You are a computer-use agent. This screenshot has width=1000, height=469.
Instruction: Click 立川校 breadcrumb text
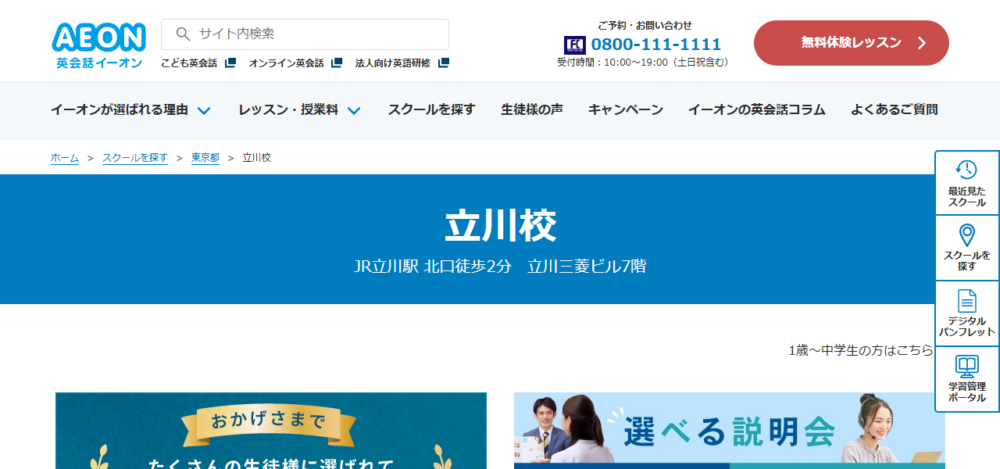pos(257,158)
